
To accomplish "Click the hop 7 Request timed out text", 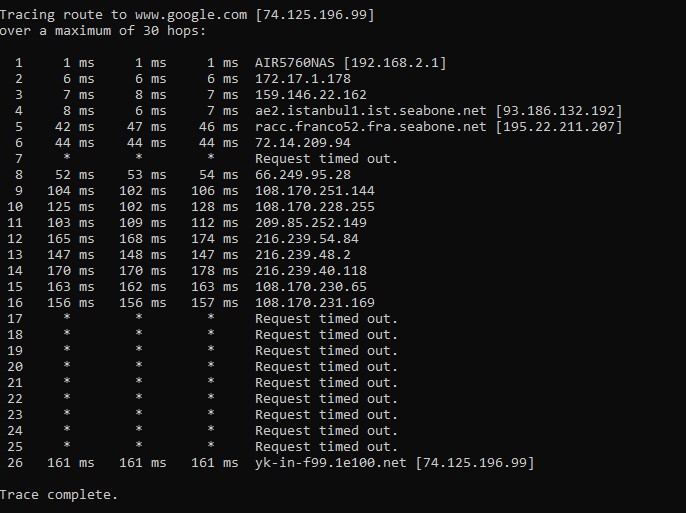I will [x=326, y=159].
